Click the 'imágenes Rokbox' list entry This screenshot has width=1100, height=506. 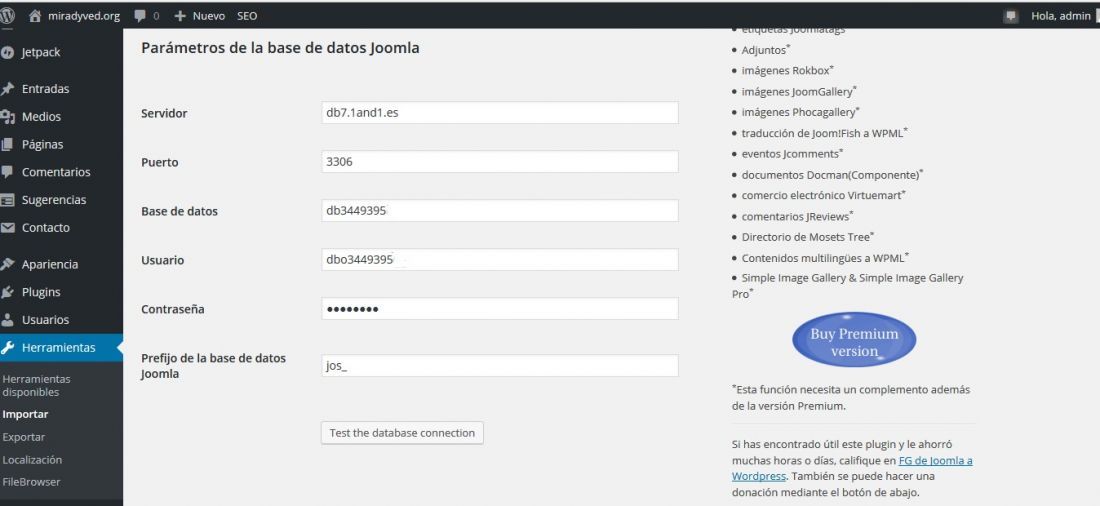787,70
